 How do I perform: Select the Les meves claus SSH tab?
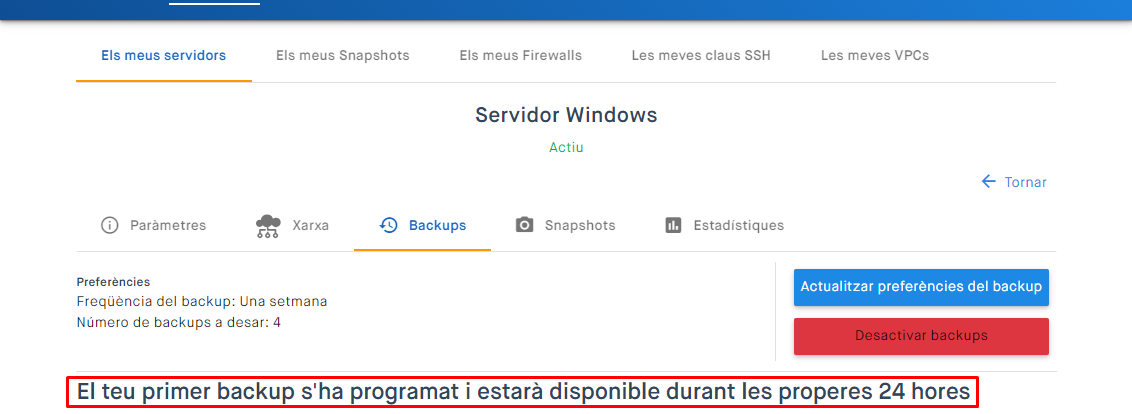[x=701, y=55]
